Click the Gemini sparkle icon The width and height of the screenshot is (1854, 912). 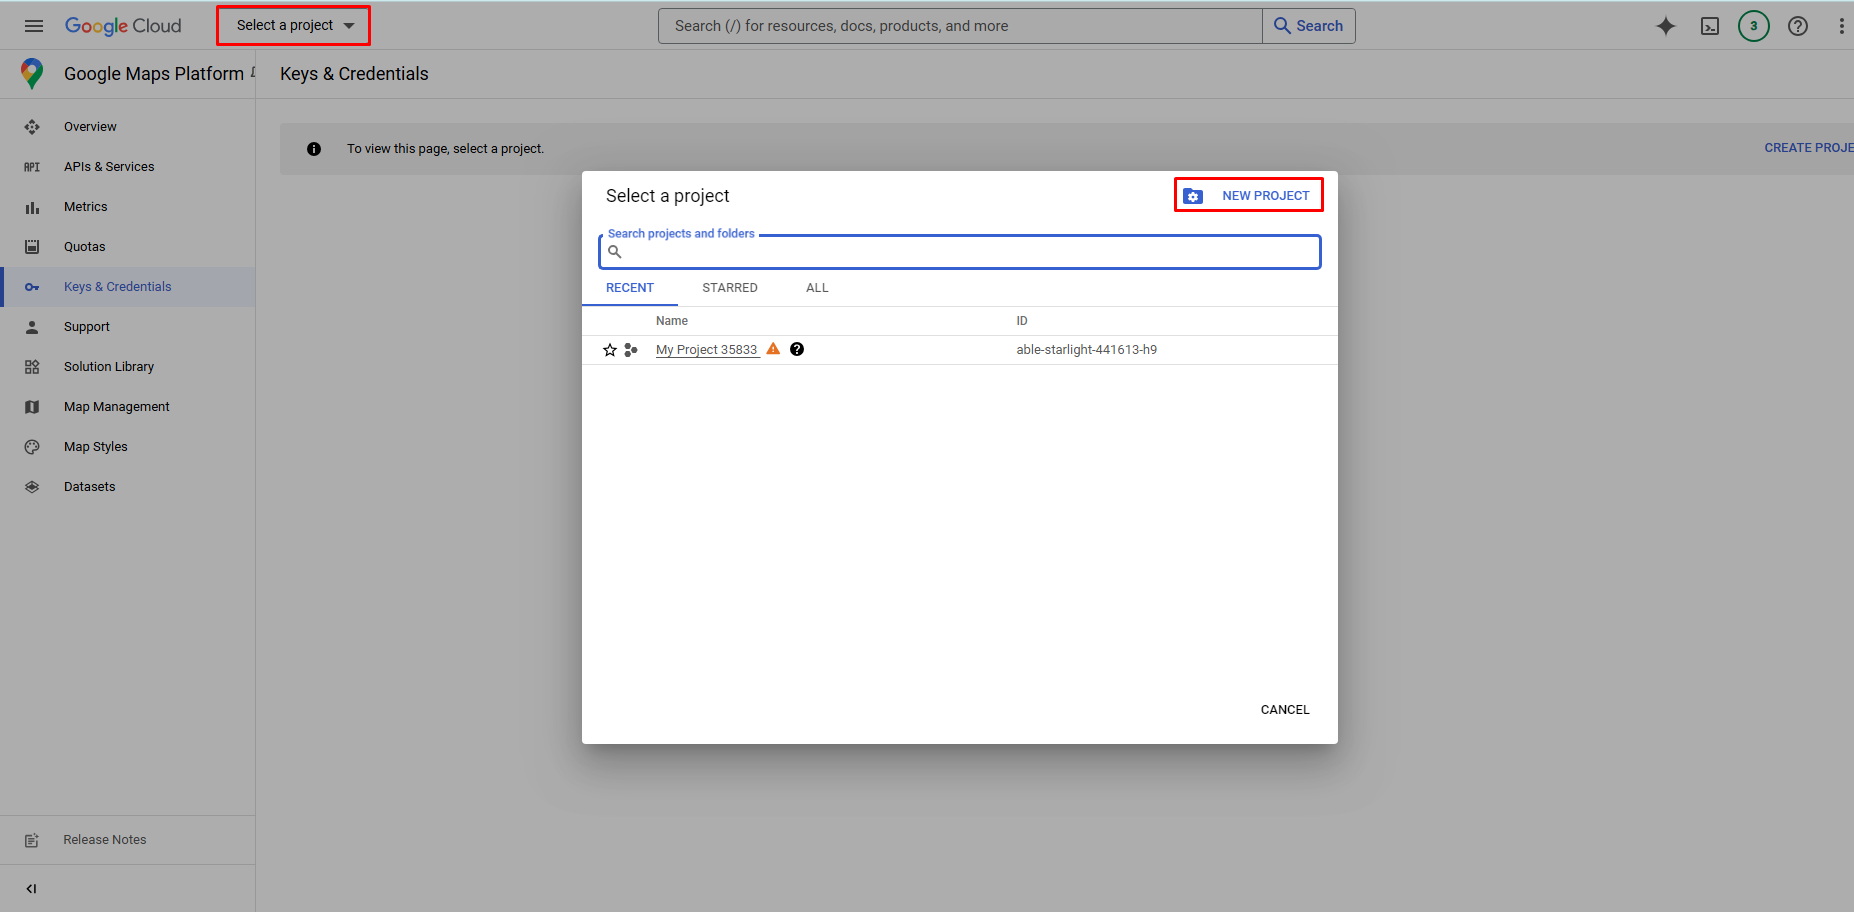[1665, 26]
